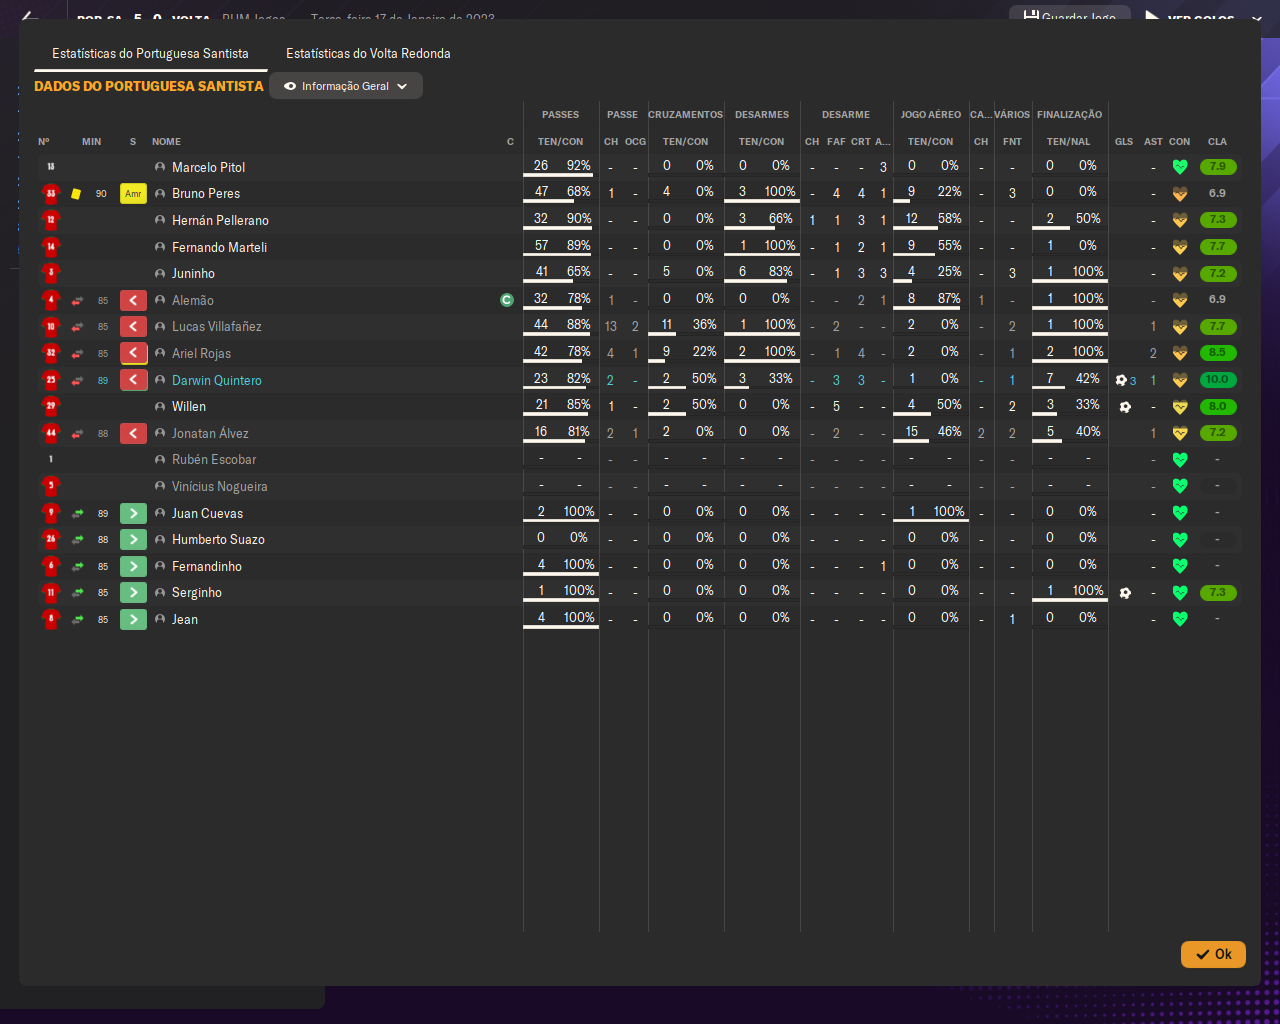Open Juninho's player profile
The width and height of the screenshot is (1280, 1024).
click(193, 273)
